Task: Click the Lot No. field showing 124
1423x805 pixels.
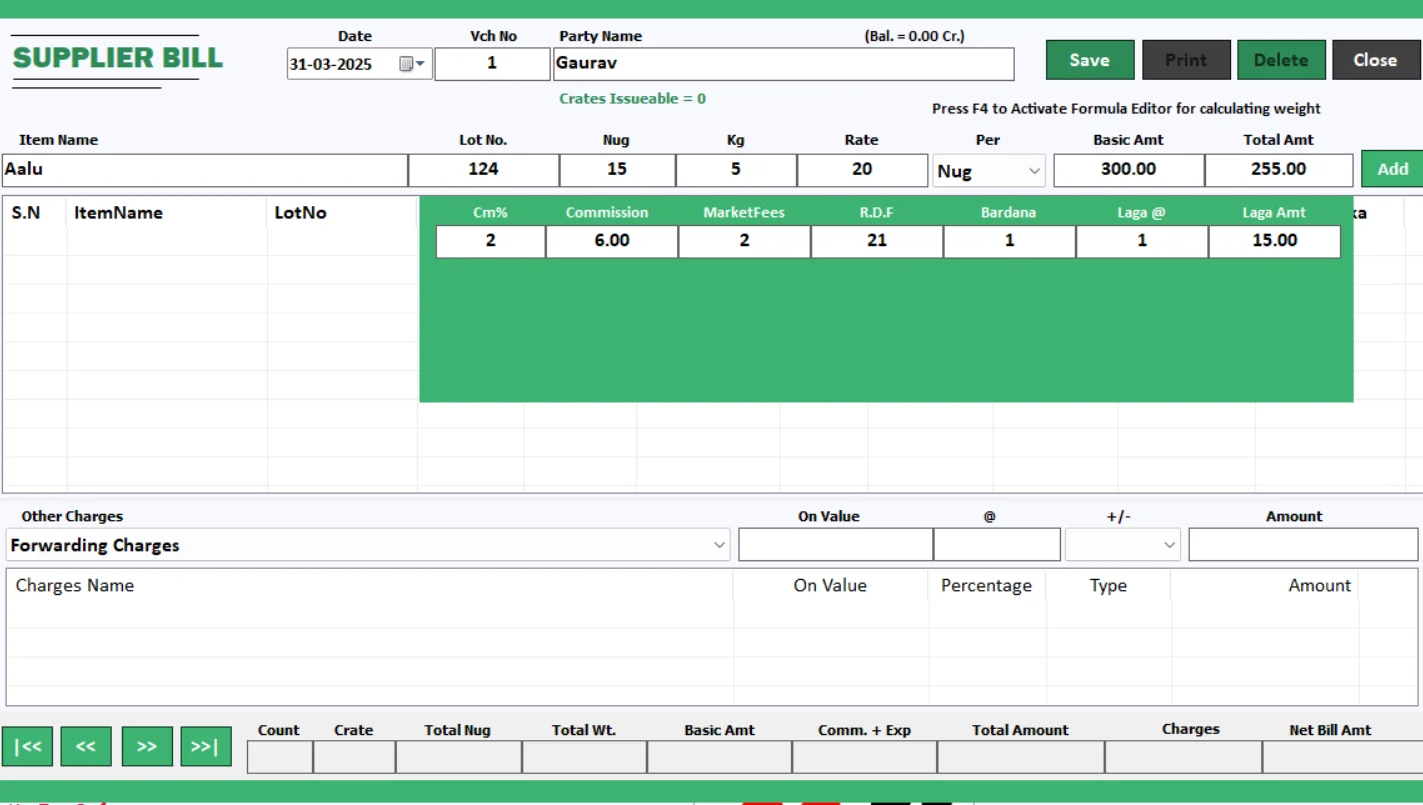Action: point(484,170)
